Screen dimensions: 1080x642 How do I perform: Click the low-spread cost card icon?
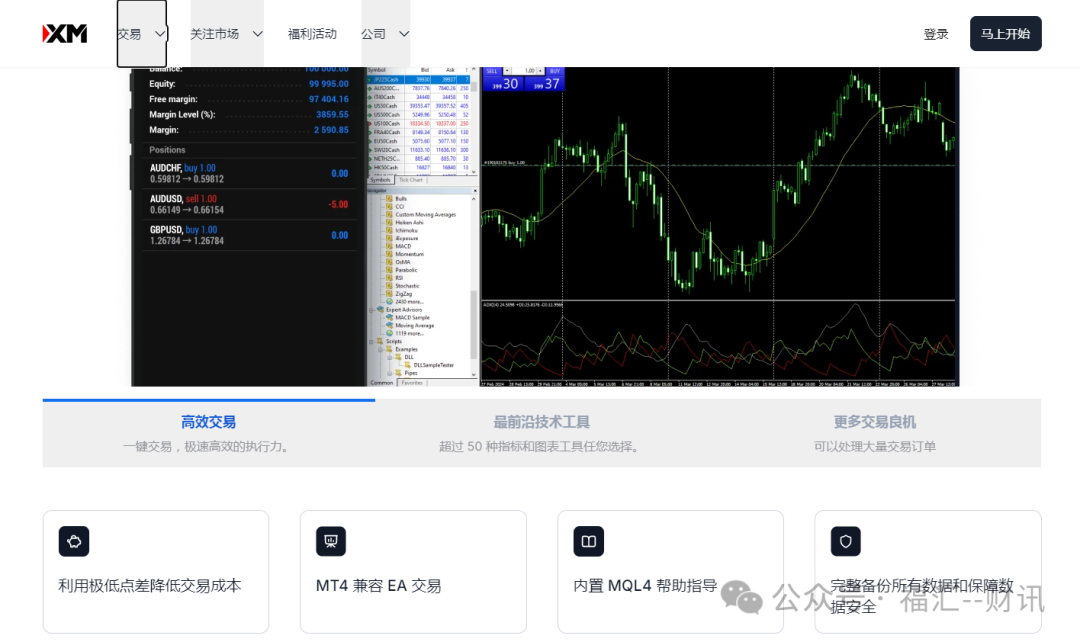[x=74, y=541]
